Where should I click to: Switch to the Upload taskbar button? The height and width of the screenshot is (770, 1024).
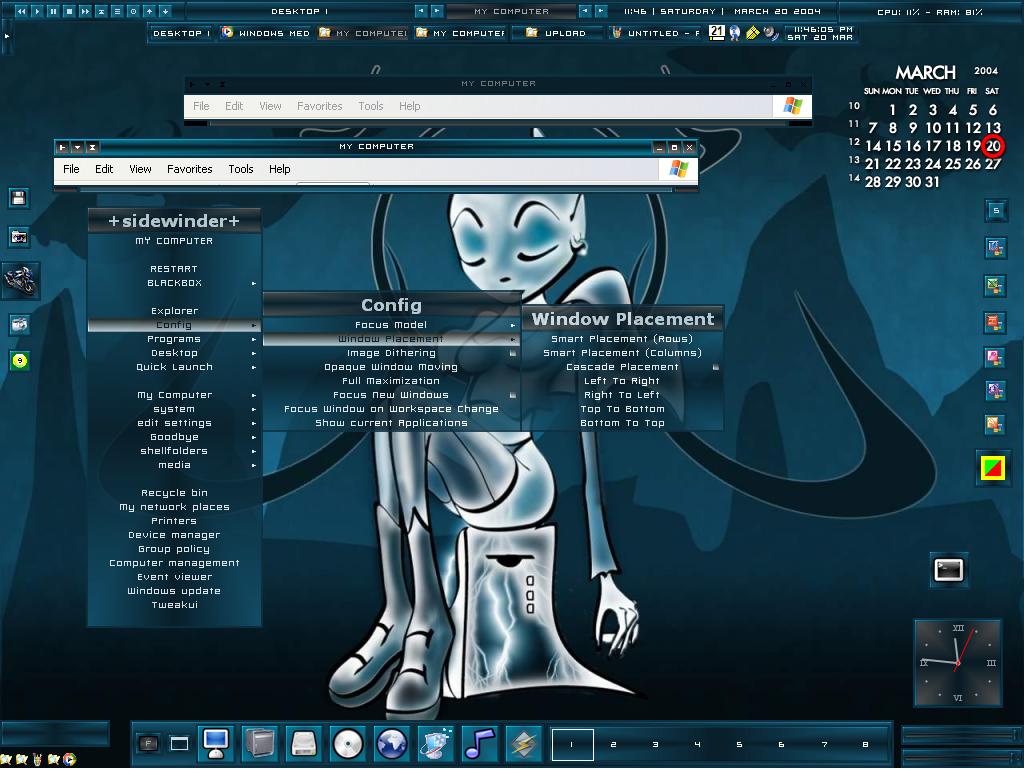coord(557,33)
